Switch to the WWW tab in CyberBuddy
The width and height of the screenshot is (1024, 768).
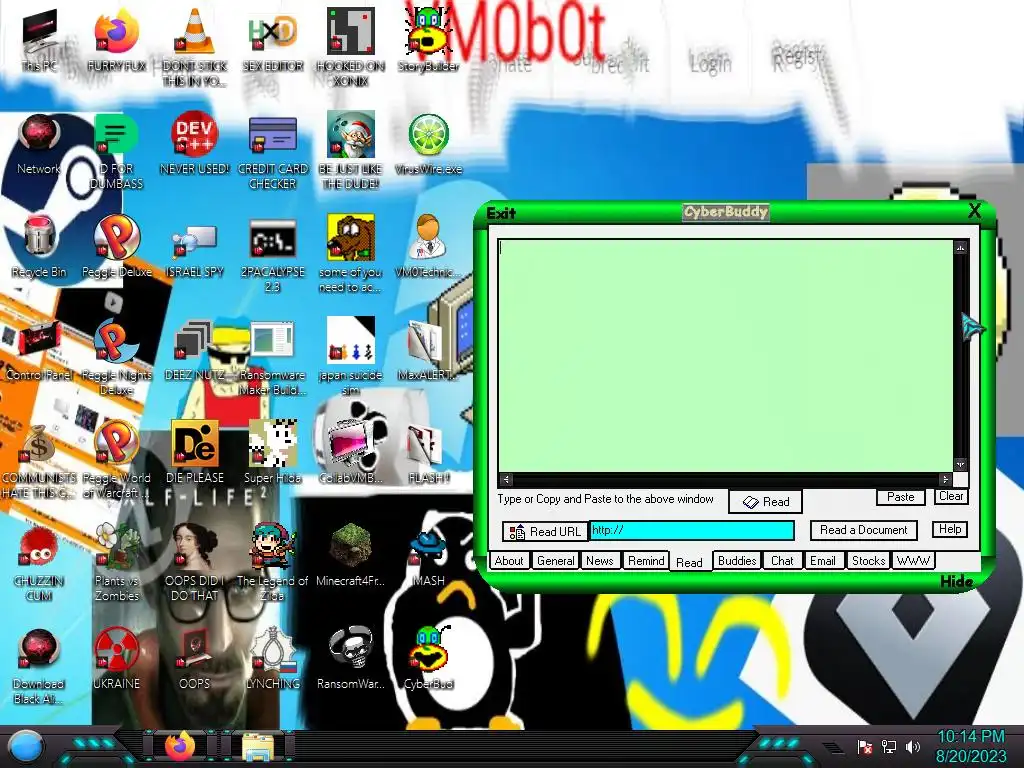(913, 561)
